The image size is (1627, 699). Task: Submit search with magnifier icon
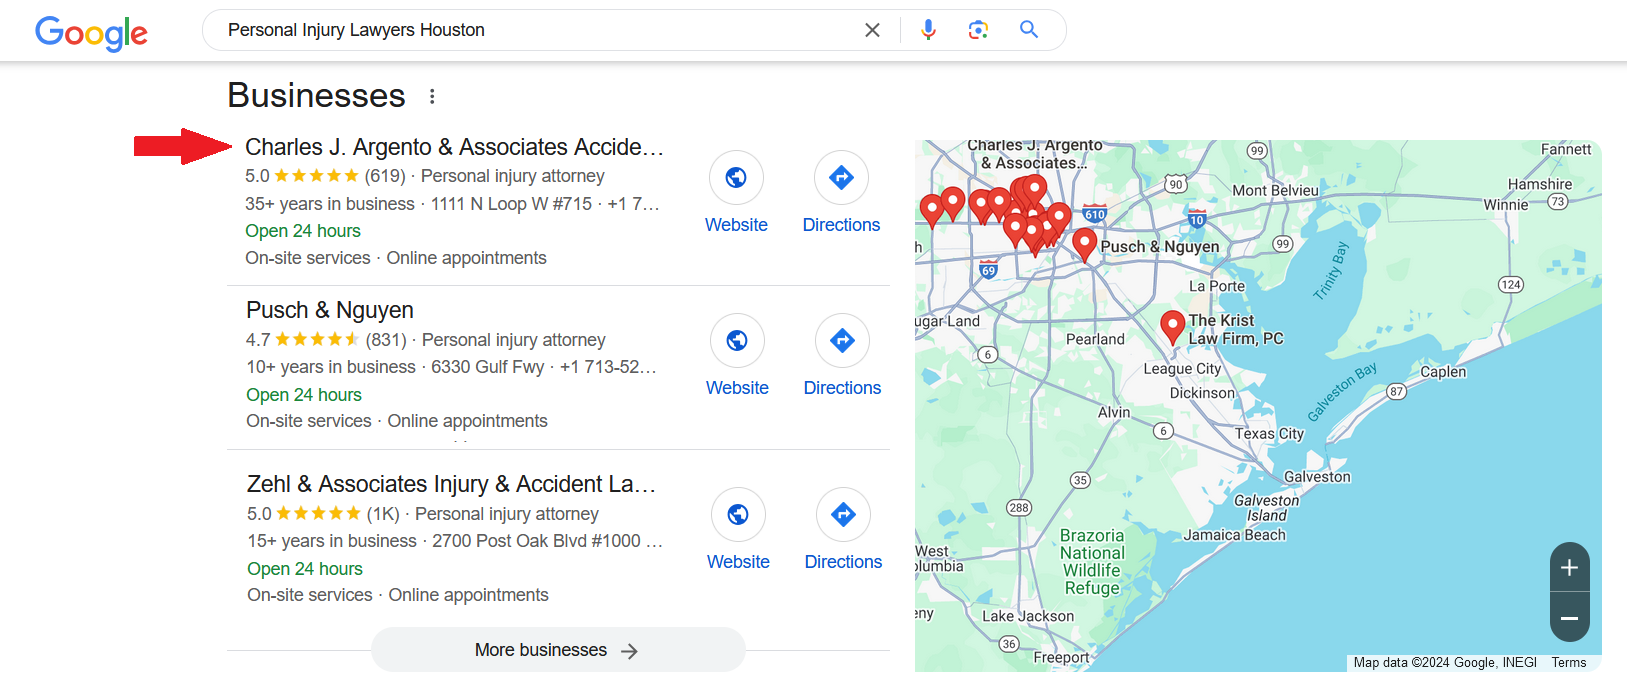coord(1028,30)
